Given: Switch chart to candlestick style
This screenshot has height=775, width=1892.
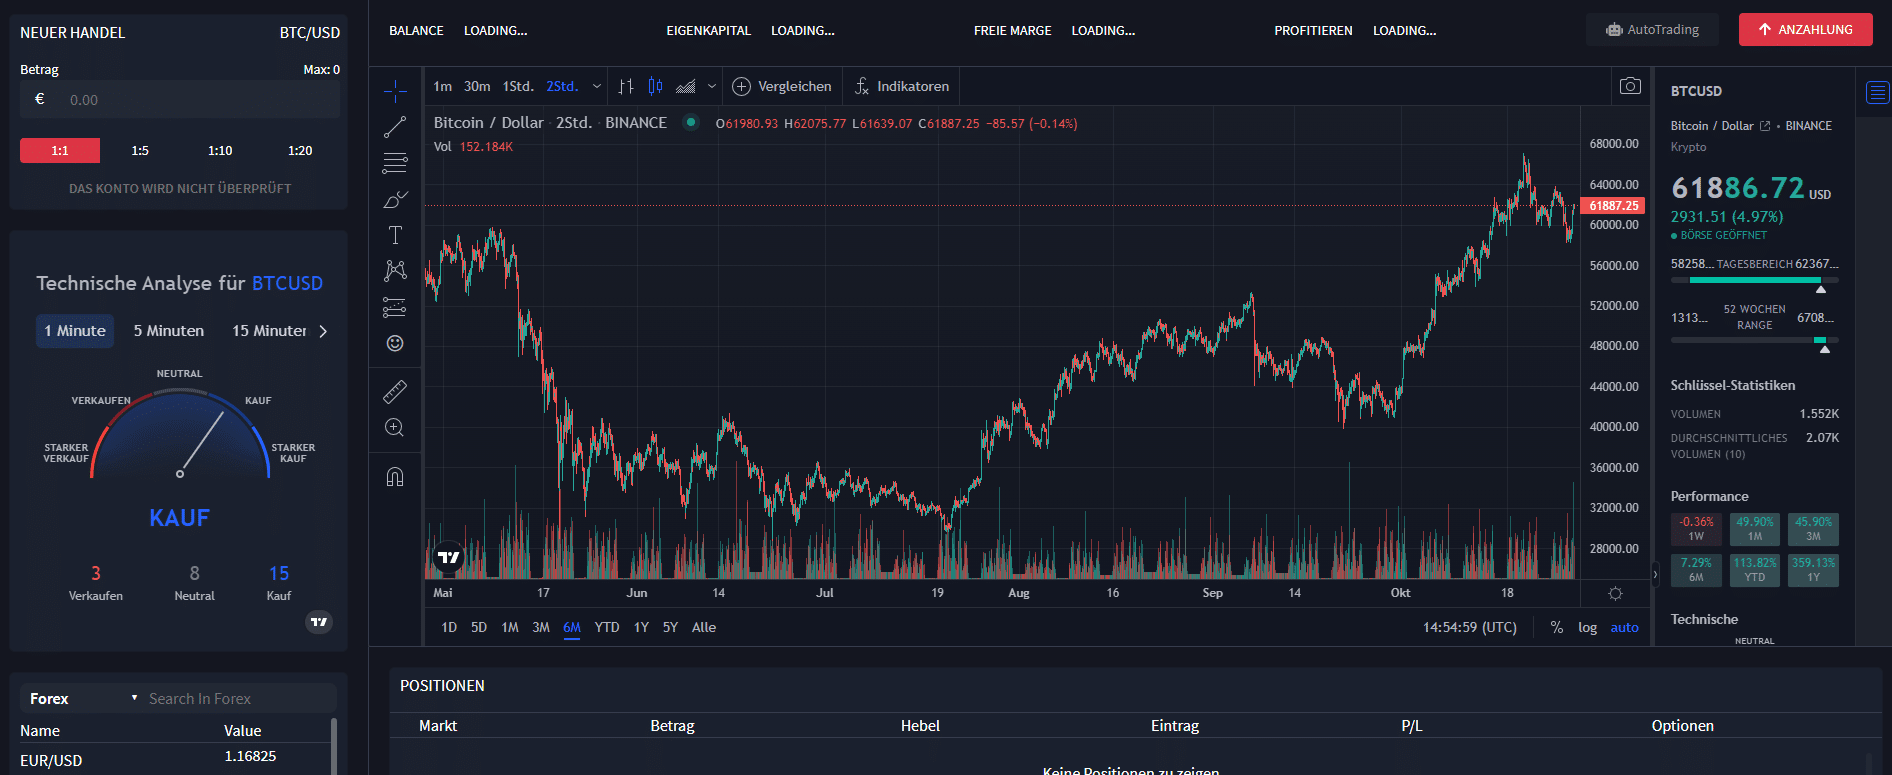Looking at the screenshot, I should pos(655,86).
